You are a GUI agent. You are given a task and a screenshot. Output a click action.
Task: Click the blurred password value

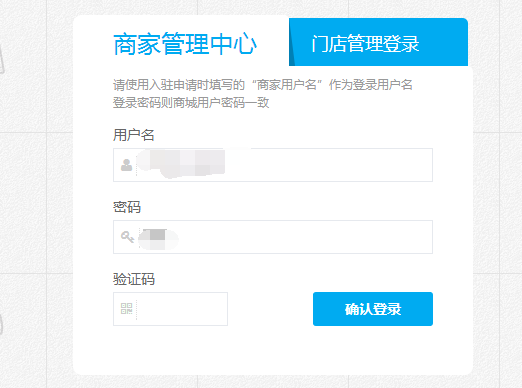pos(158,239)
